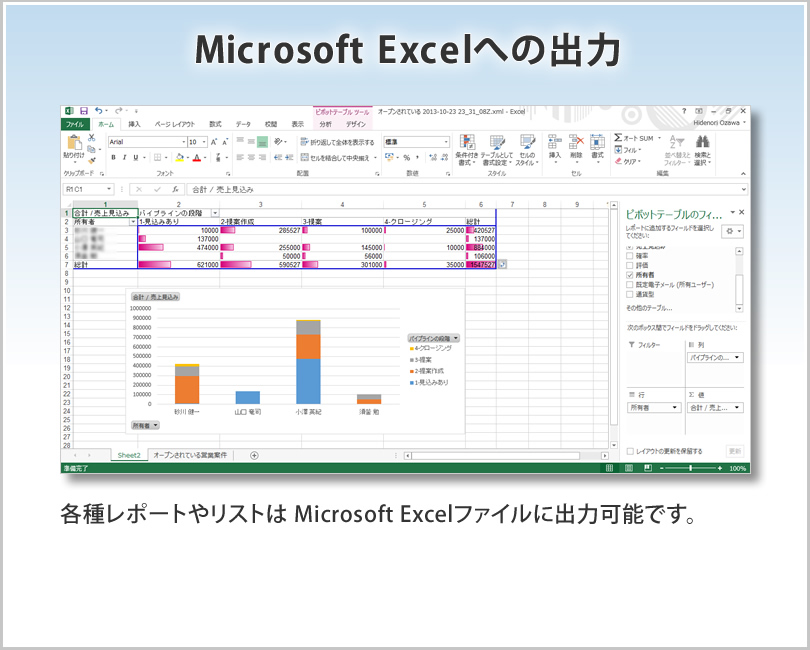Viewport: 810px width, 650px height.
Task: Click the zoom in plus button
Action: coord(720,468)
